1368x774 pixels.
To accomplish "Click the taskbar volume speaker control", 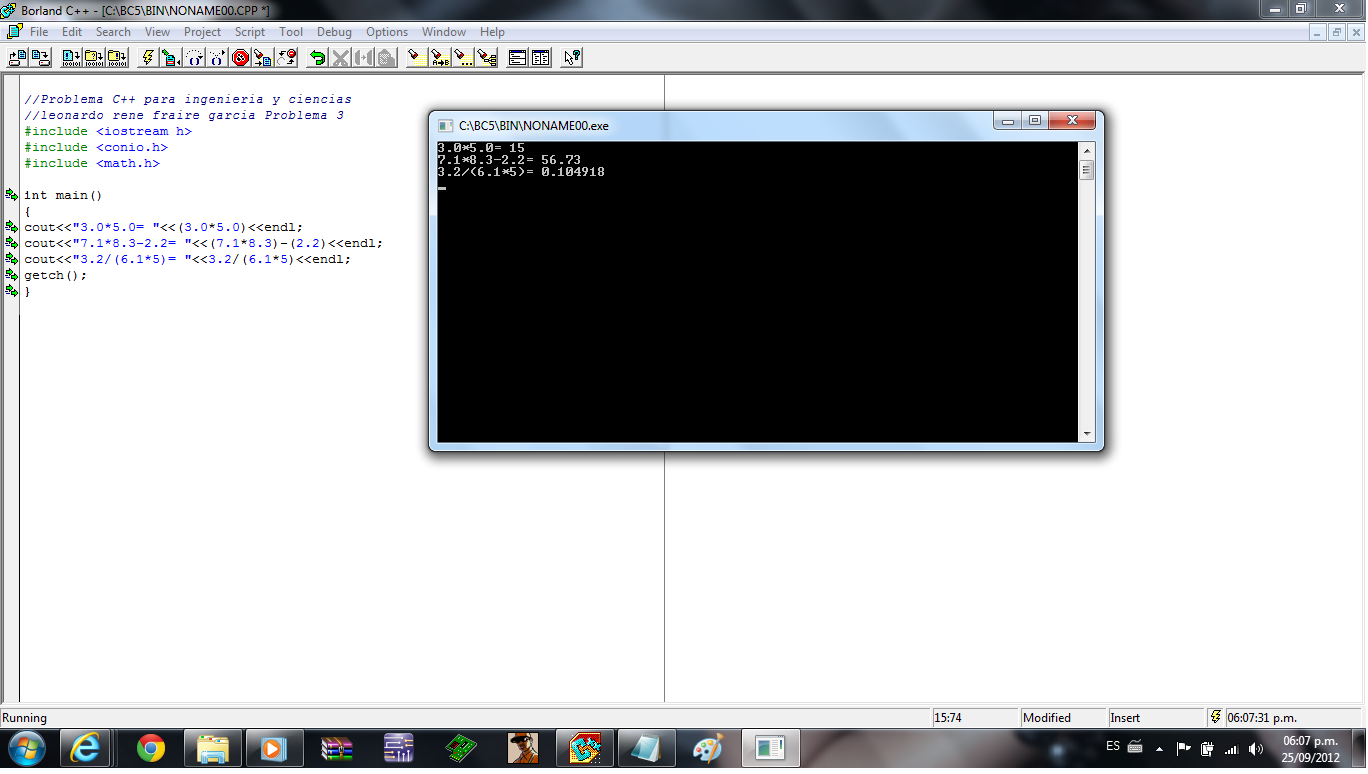I will tap(1254, 748).
